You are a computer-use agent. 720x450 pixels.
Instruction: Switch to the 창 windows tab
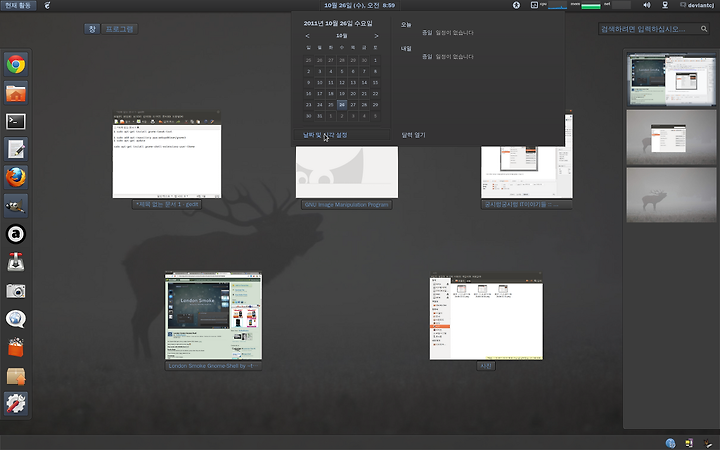(x=92, y=29)
